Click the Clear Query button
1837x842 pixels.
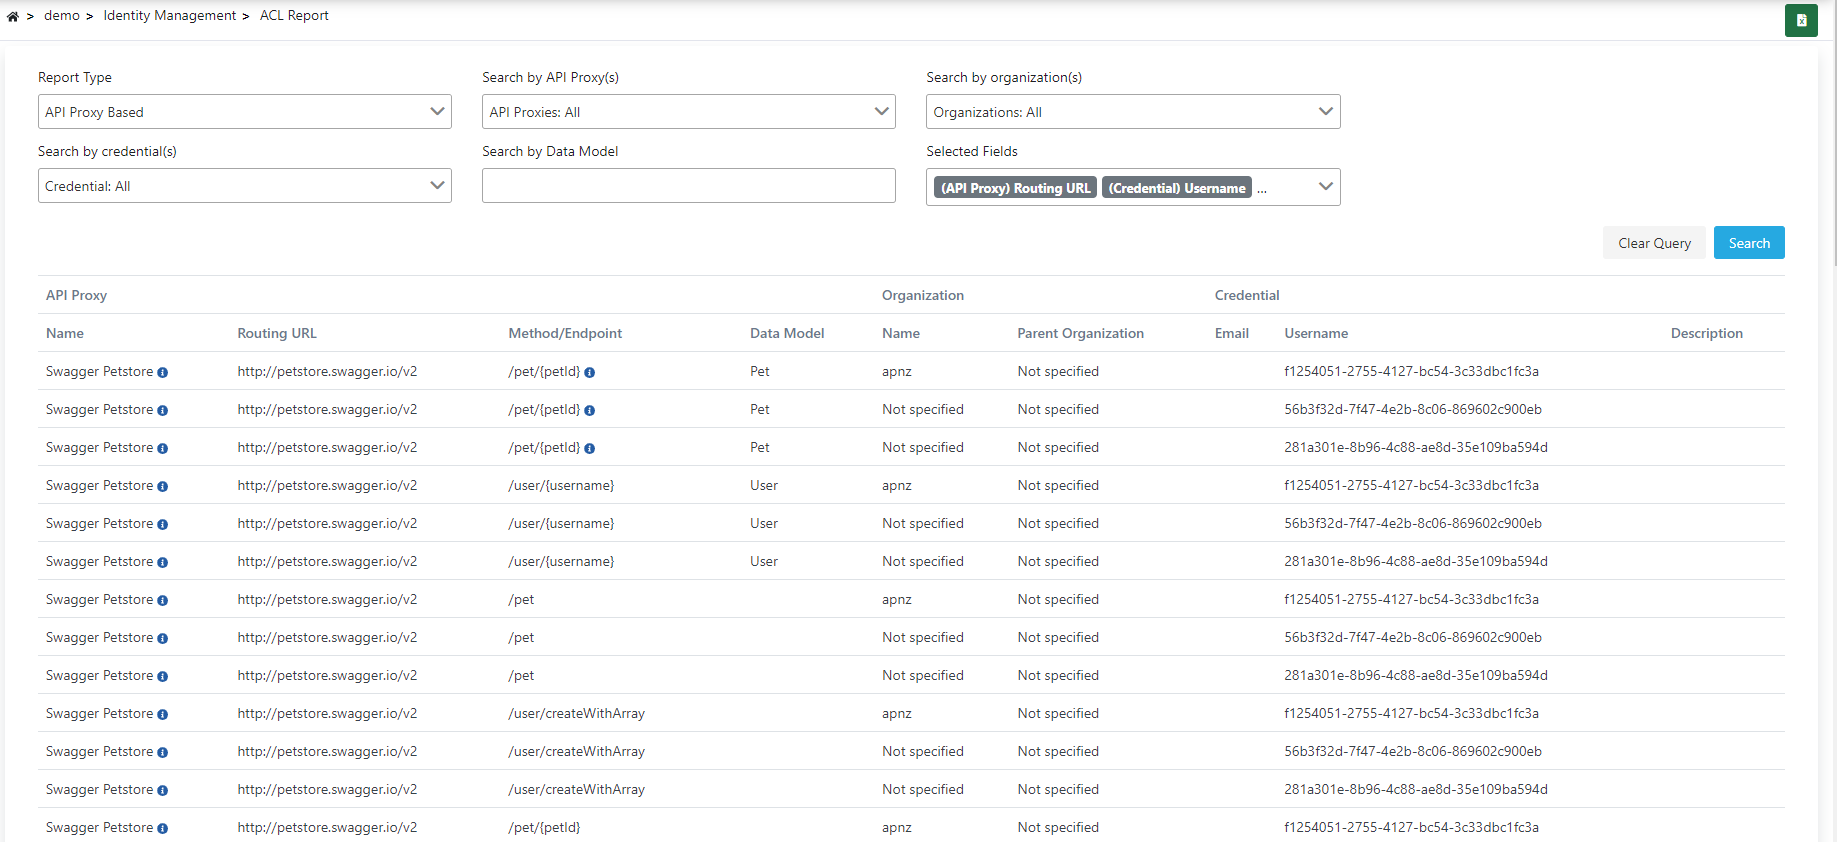point(1654,243)
